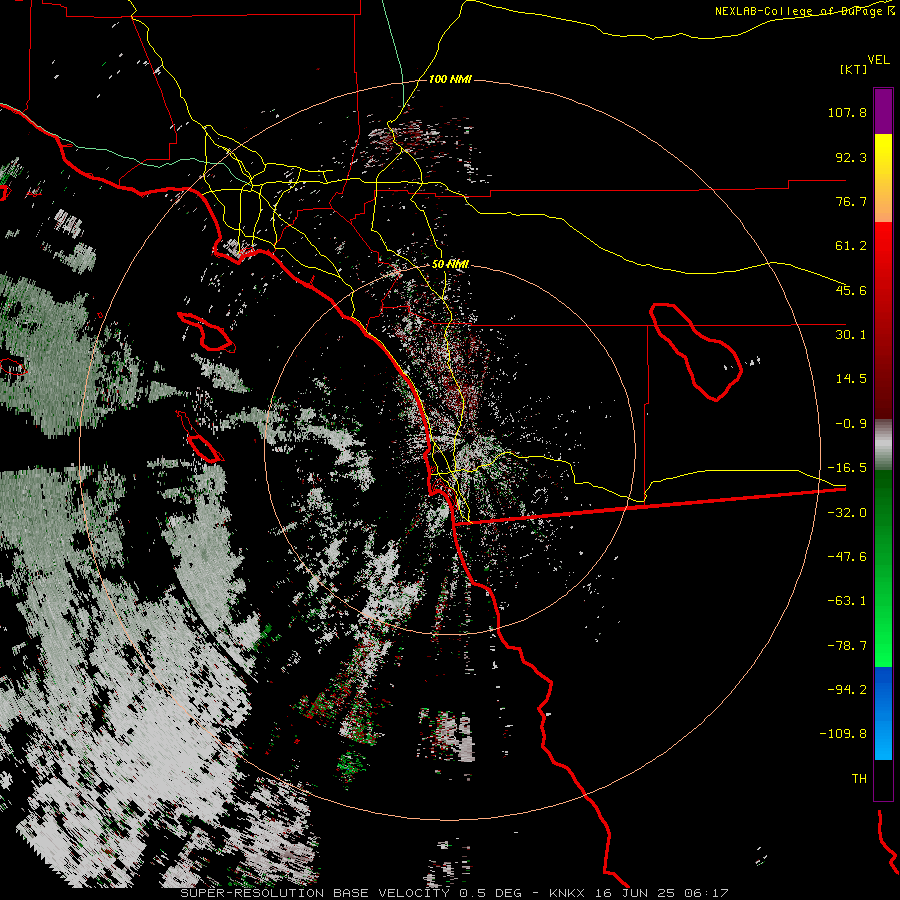This screenshot has width=900, height=900.
Task: Click the 50 NMI range ring label
Action: (450, 265)
